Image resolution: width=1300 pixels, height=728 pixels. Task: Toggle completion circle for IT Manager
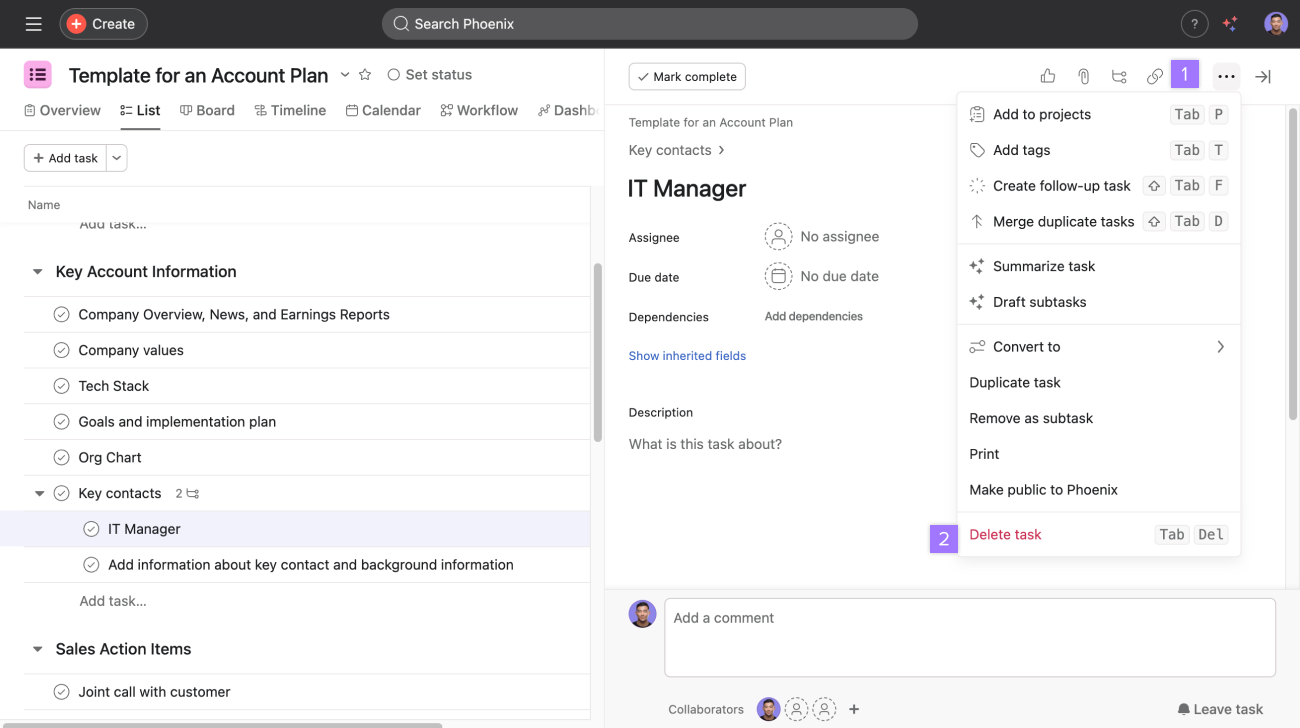[x=91, y=529]
